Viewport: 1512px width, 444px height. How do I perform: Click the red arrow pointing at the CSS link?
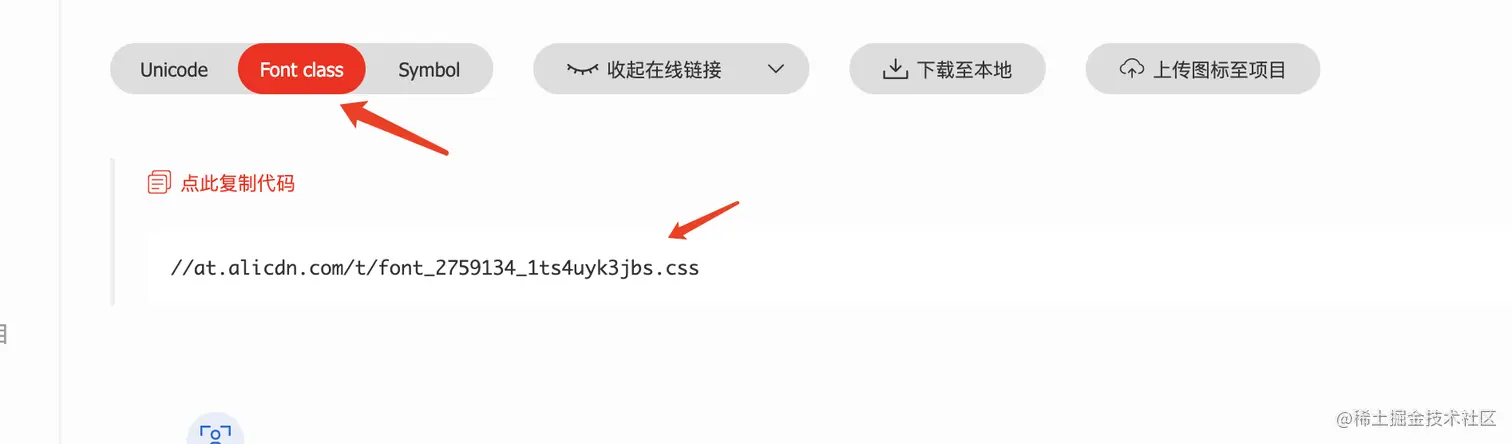pyautogui.click(x=704, y=221)
